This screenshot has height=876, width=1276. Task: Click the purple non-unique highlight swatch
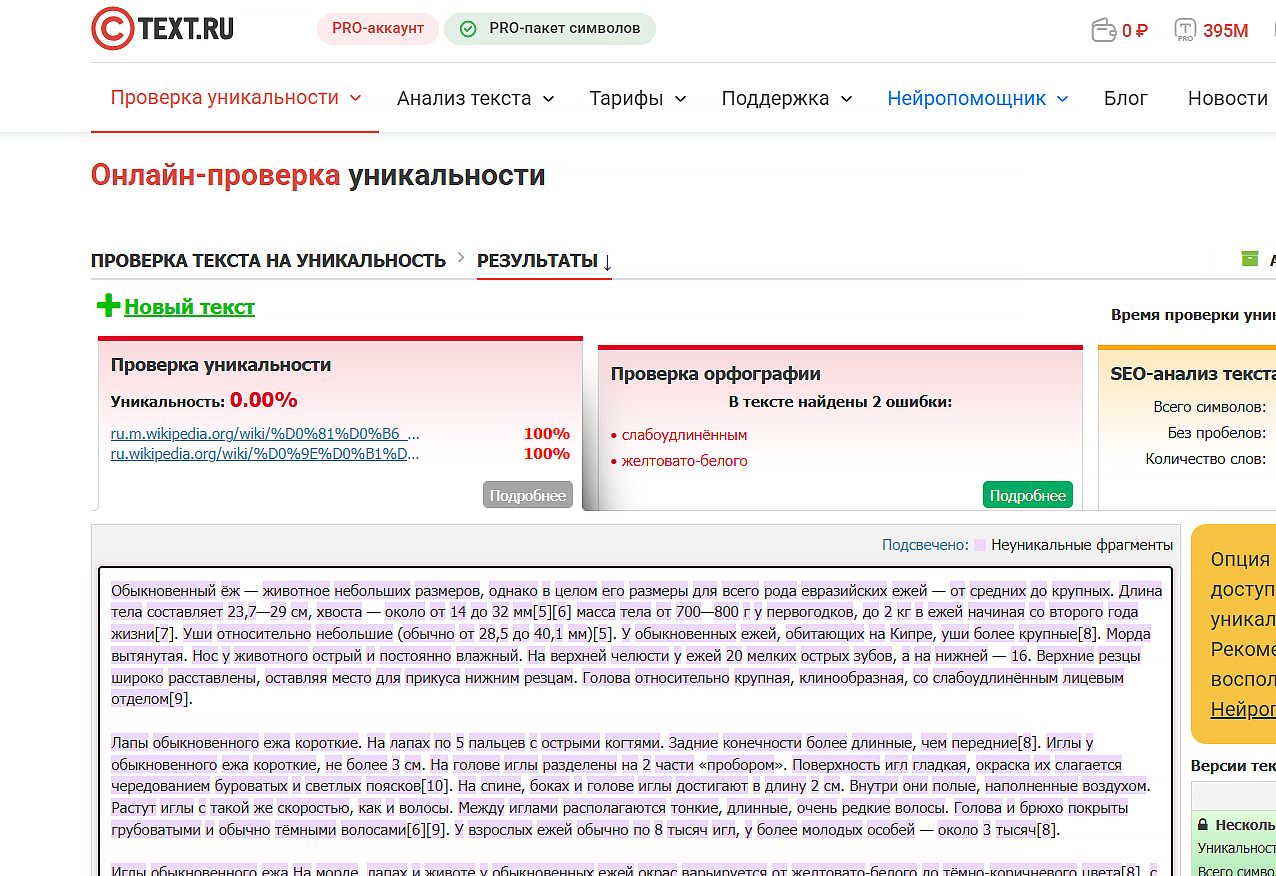point(980,545)
